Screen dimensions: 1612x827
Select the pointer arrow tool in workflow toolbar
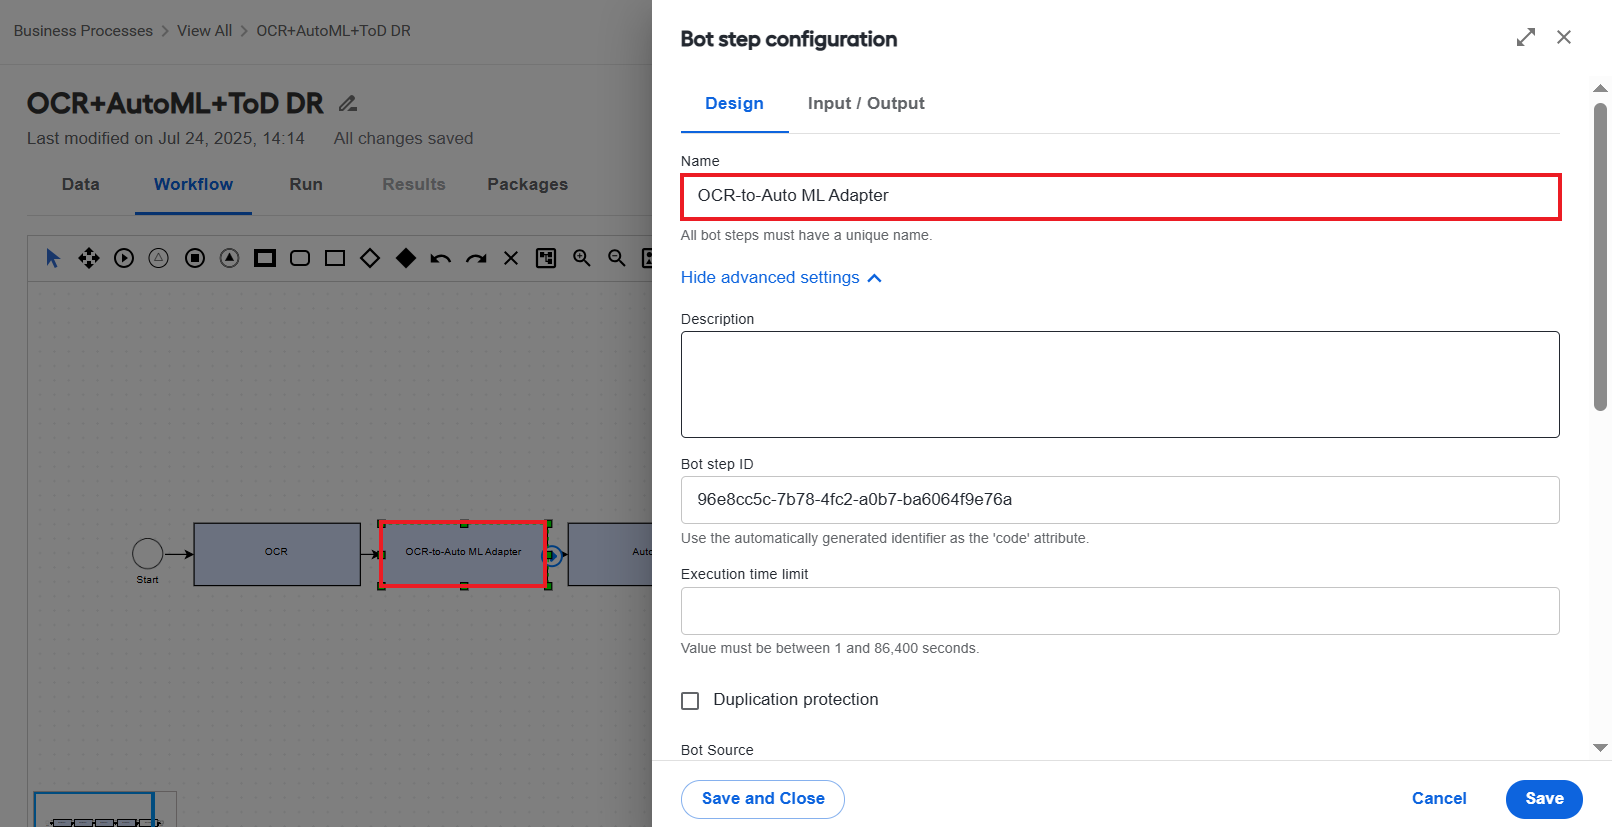(x=53, y=258)
